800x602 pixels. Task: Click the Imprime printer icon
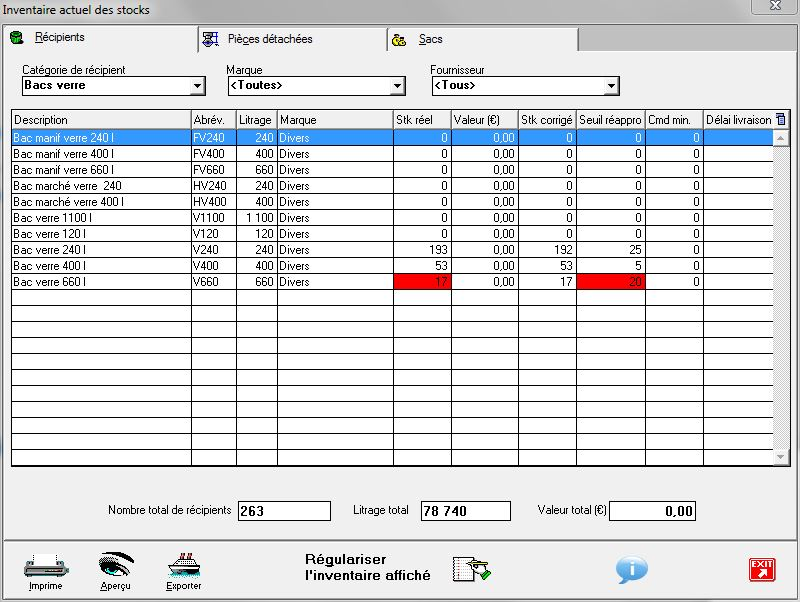(45, 567)
